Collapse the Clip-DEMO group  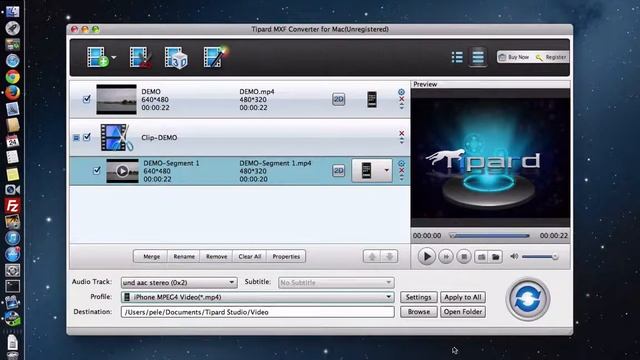pos(76,138)
